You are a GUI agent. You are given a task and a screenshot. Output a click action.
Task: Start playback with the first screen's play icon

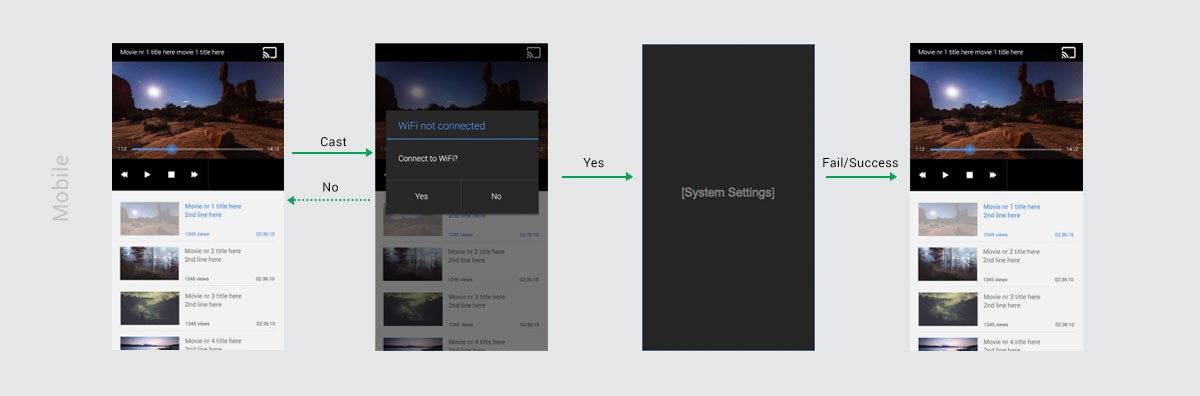pyautogui.click(x=148, y=174)
